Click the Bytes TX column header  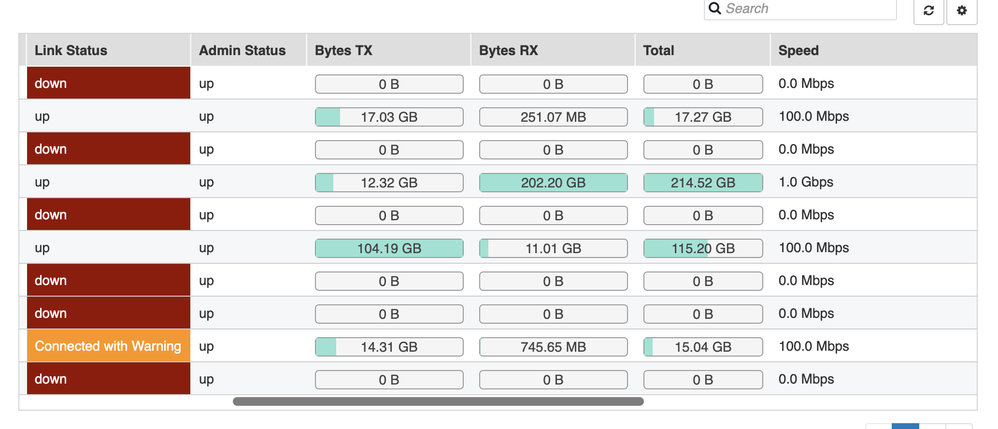click(x=343, y=50)
